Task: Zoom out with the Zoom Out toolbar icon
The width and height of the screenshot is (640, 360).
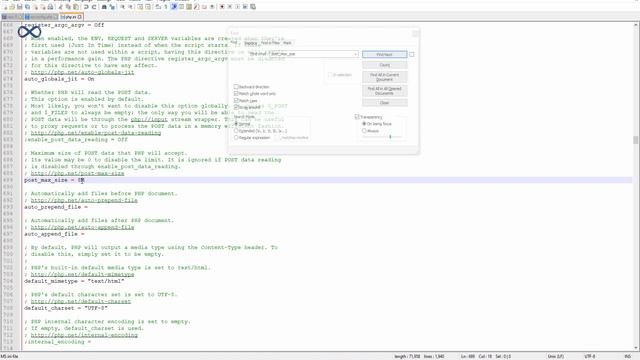Action: (x=130, y=7)
